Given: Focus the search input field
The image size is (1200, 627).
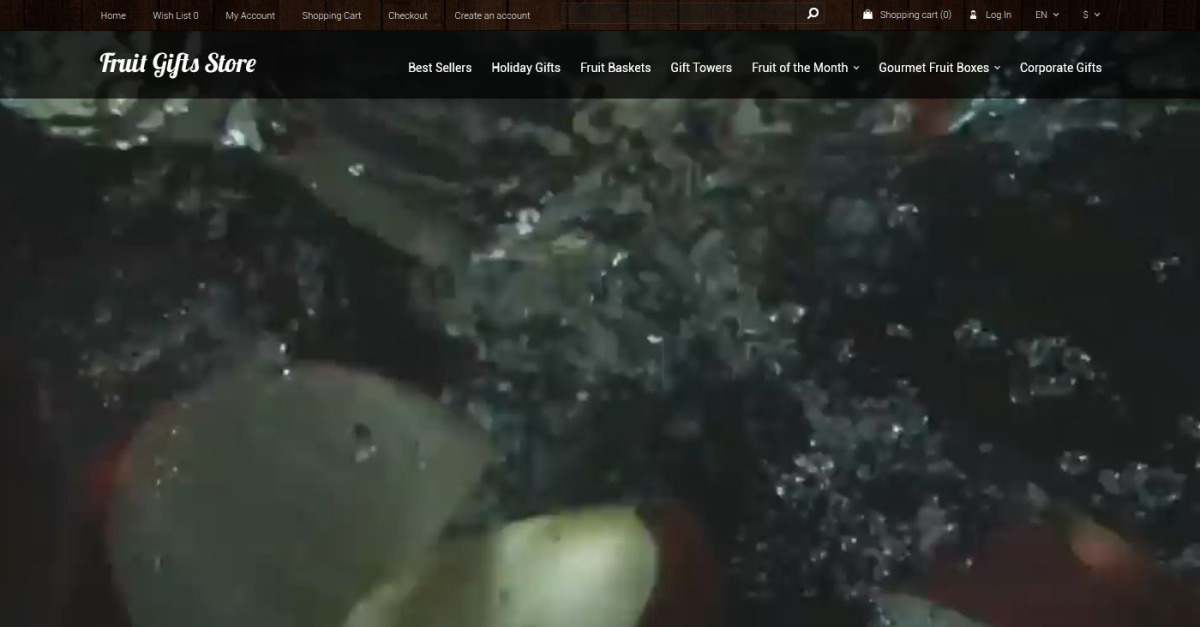Looking at the screenshot, I should (x=682, y=14).
